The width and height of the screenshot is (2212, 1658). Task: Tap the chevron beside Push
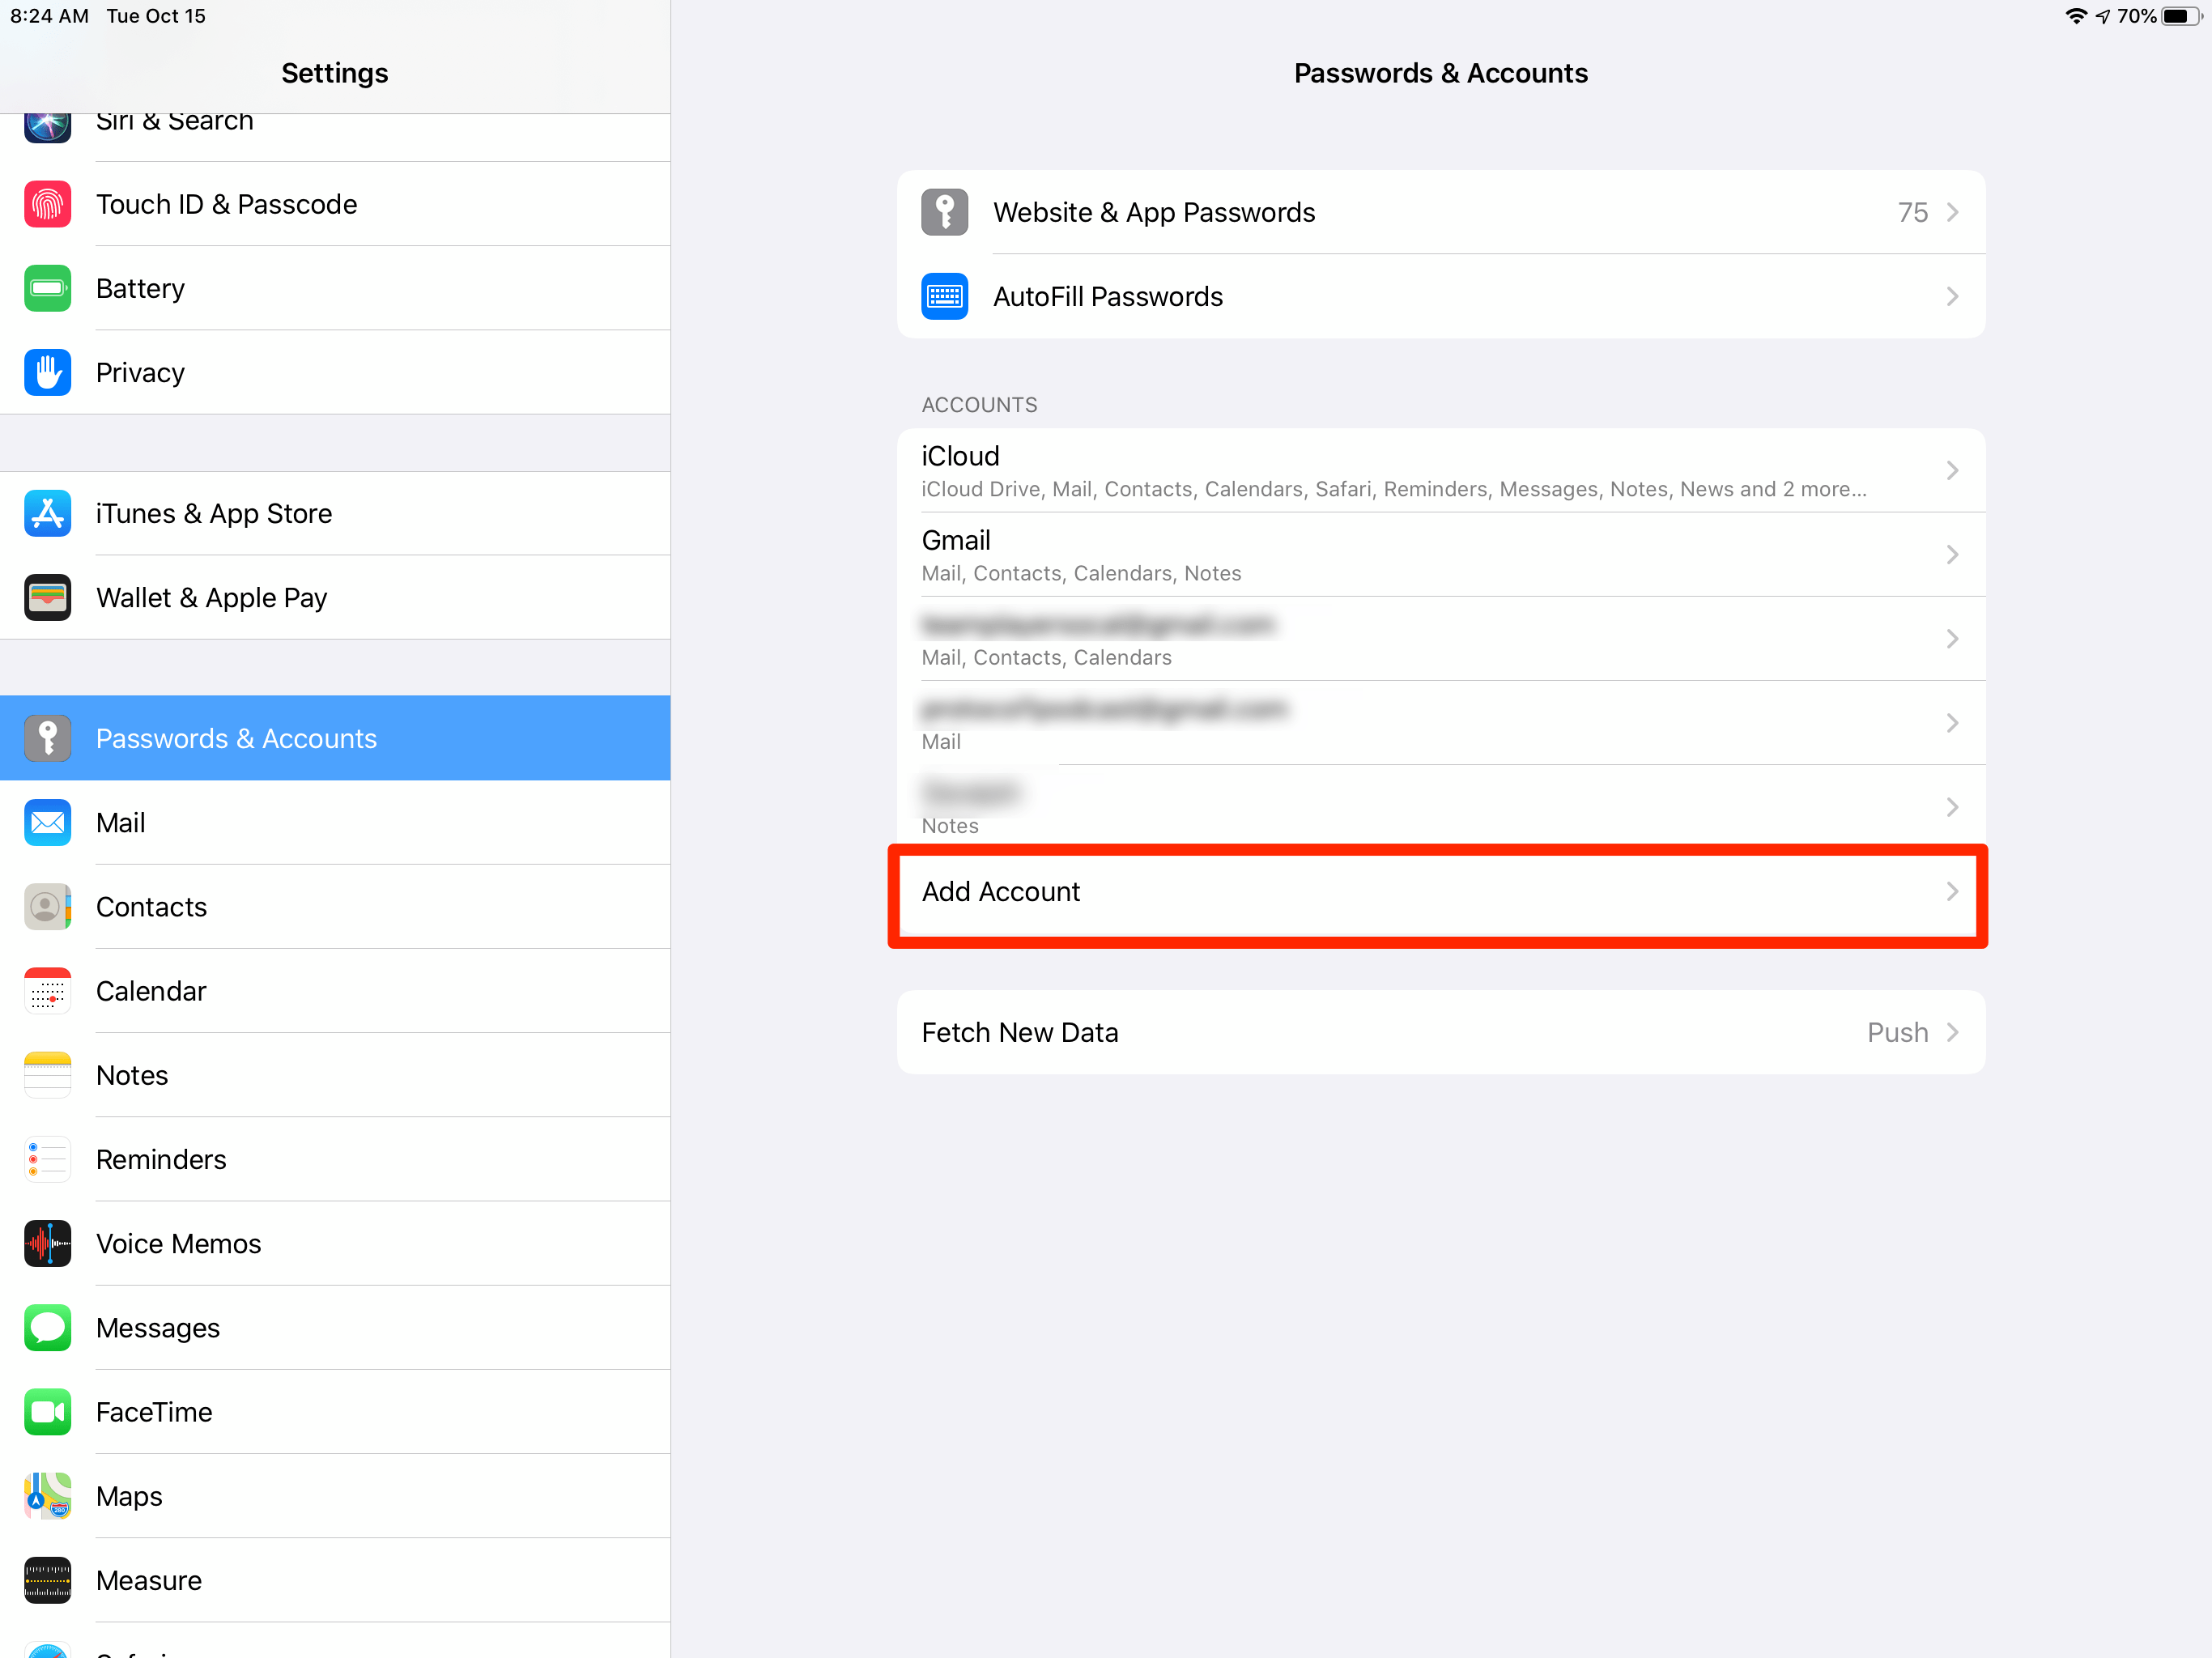click(1951, 1032)
